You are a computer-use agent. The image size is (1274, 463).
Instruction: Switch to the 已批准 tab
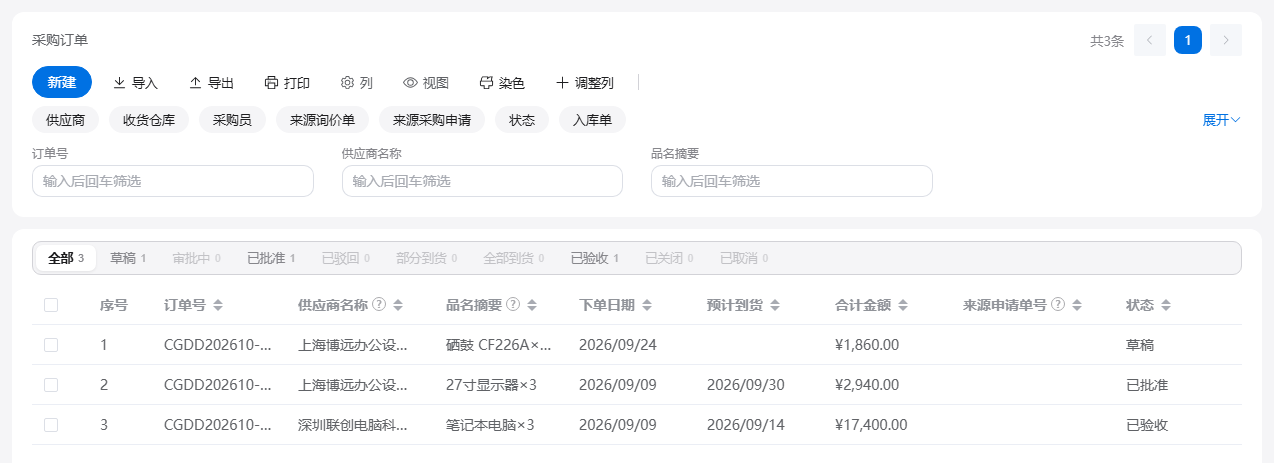271,258
